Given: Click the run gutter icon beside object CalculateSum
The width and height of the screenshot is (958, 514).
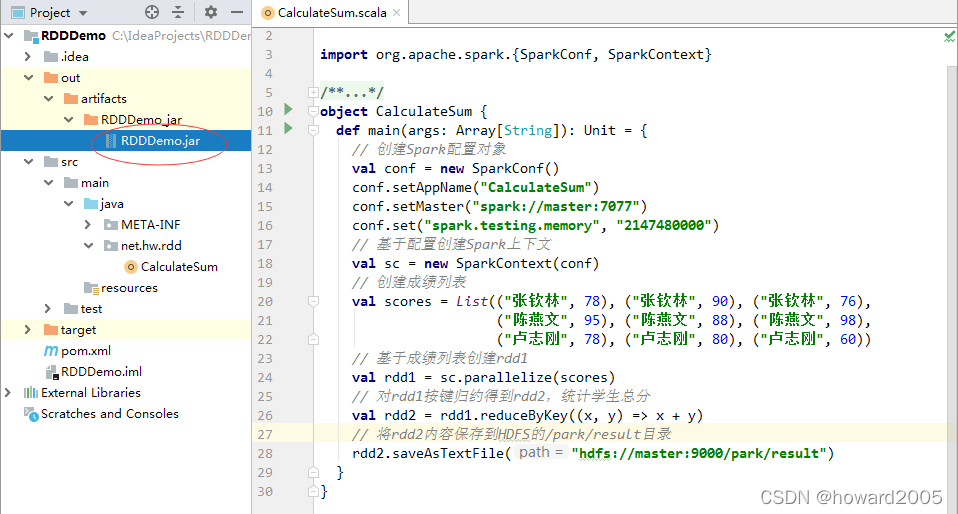Looking at the screenshot, I should [288, 110].
